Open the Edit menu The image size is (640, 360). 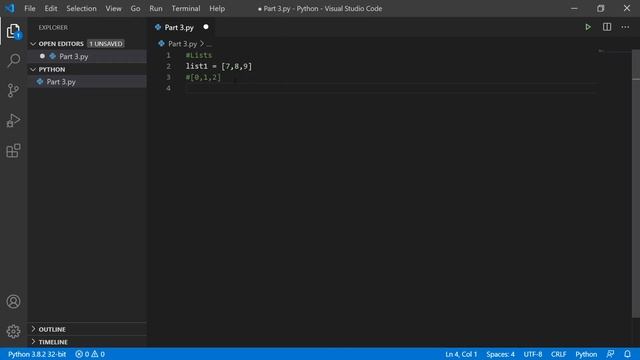(51, 8)
